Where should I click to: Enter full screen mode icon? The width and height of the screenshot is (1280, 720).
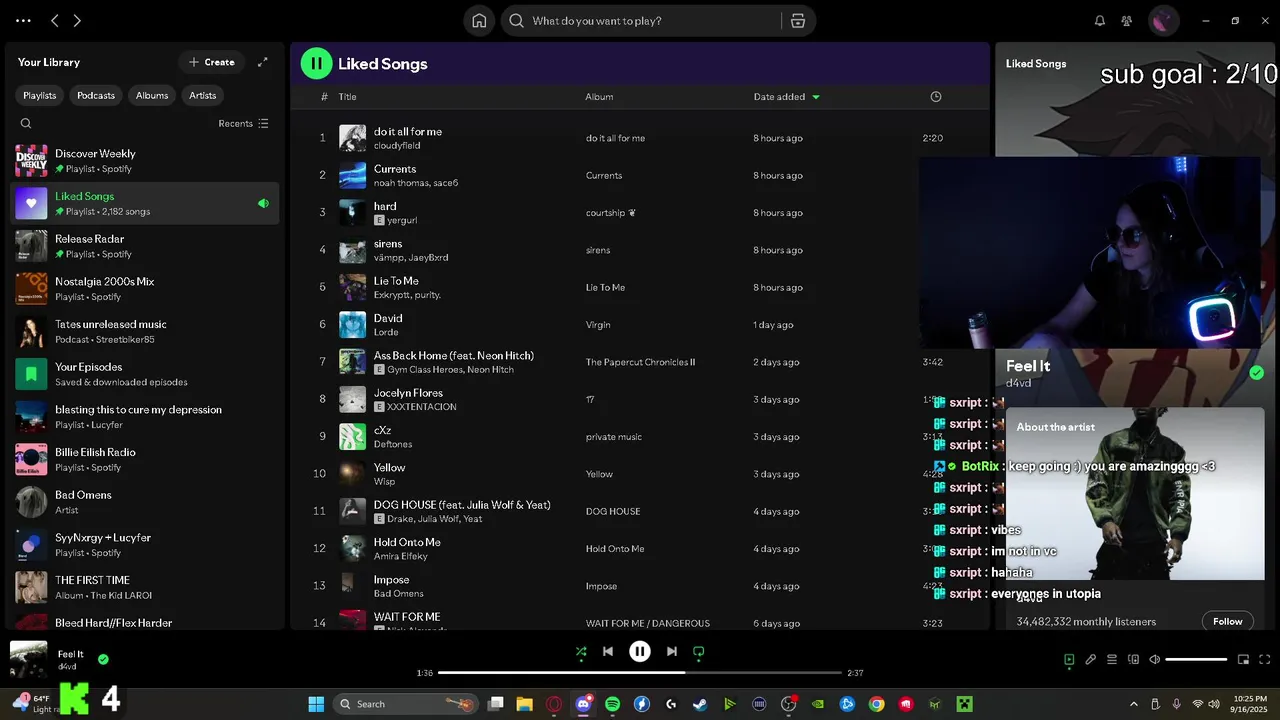(x=1265, y=659)
